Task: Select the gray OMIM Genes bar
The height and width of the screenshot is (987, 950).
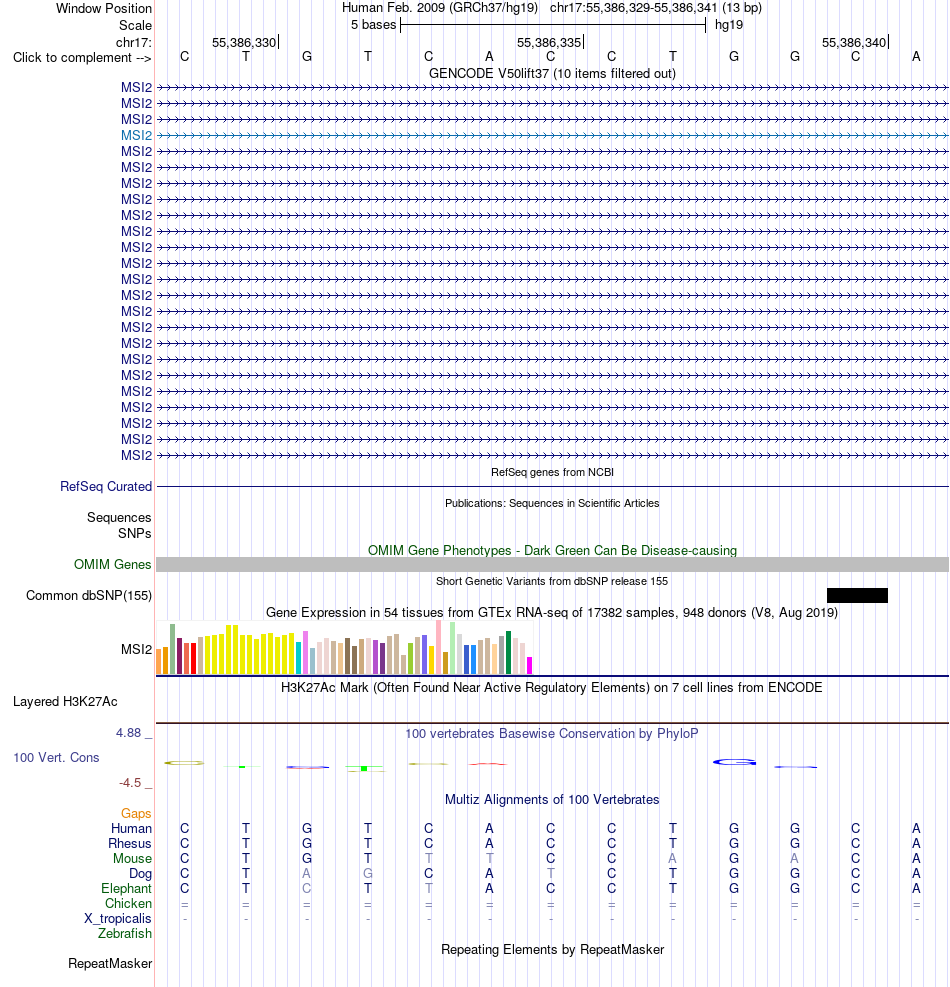Action: click(552, 565)
